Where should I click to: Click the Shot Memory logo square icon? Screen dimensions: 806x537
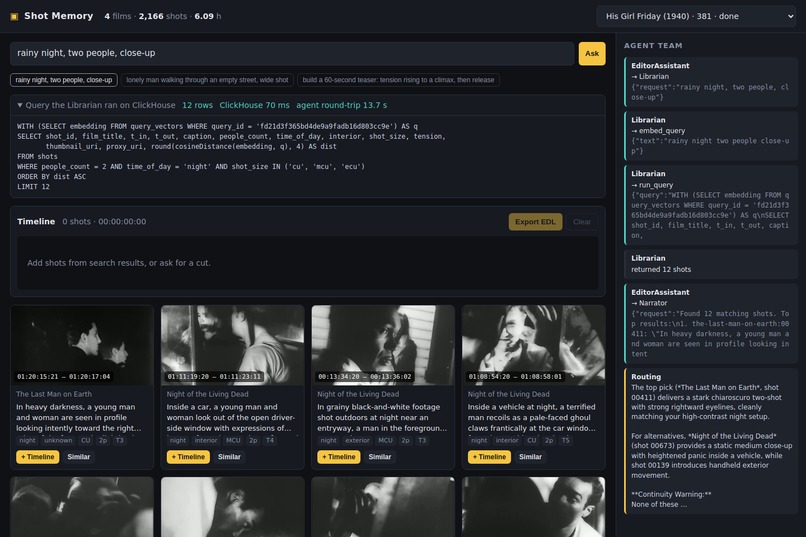click(x=14, y=16)
